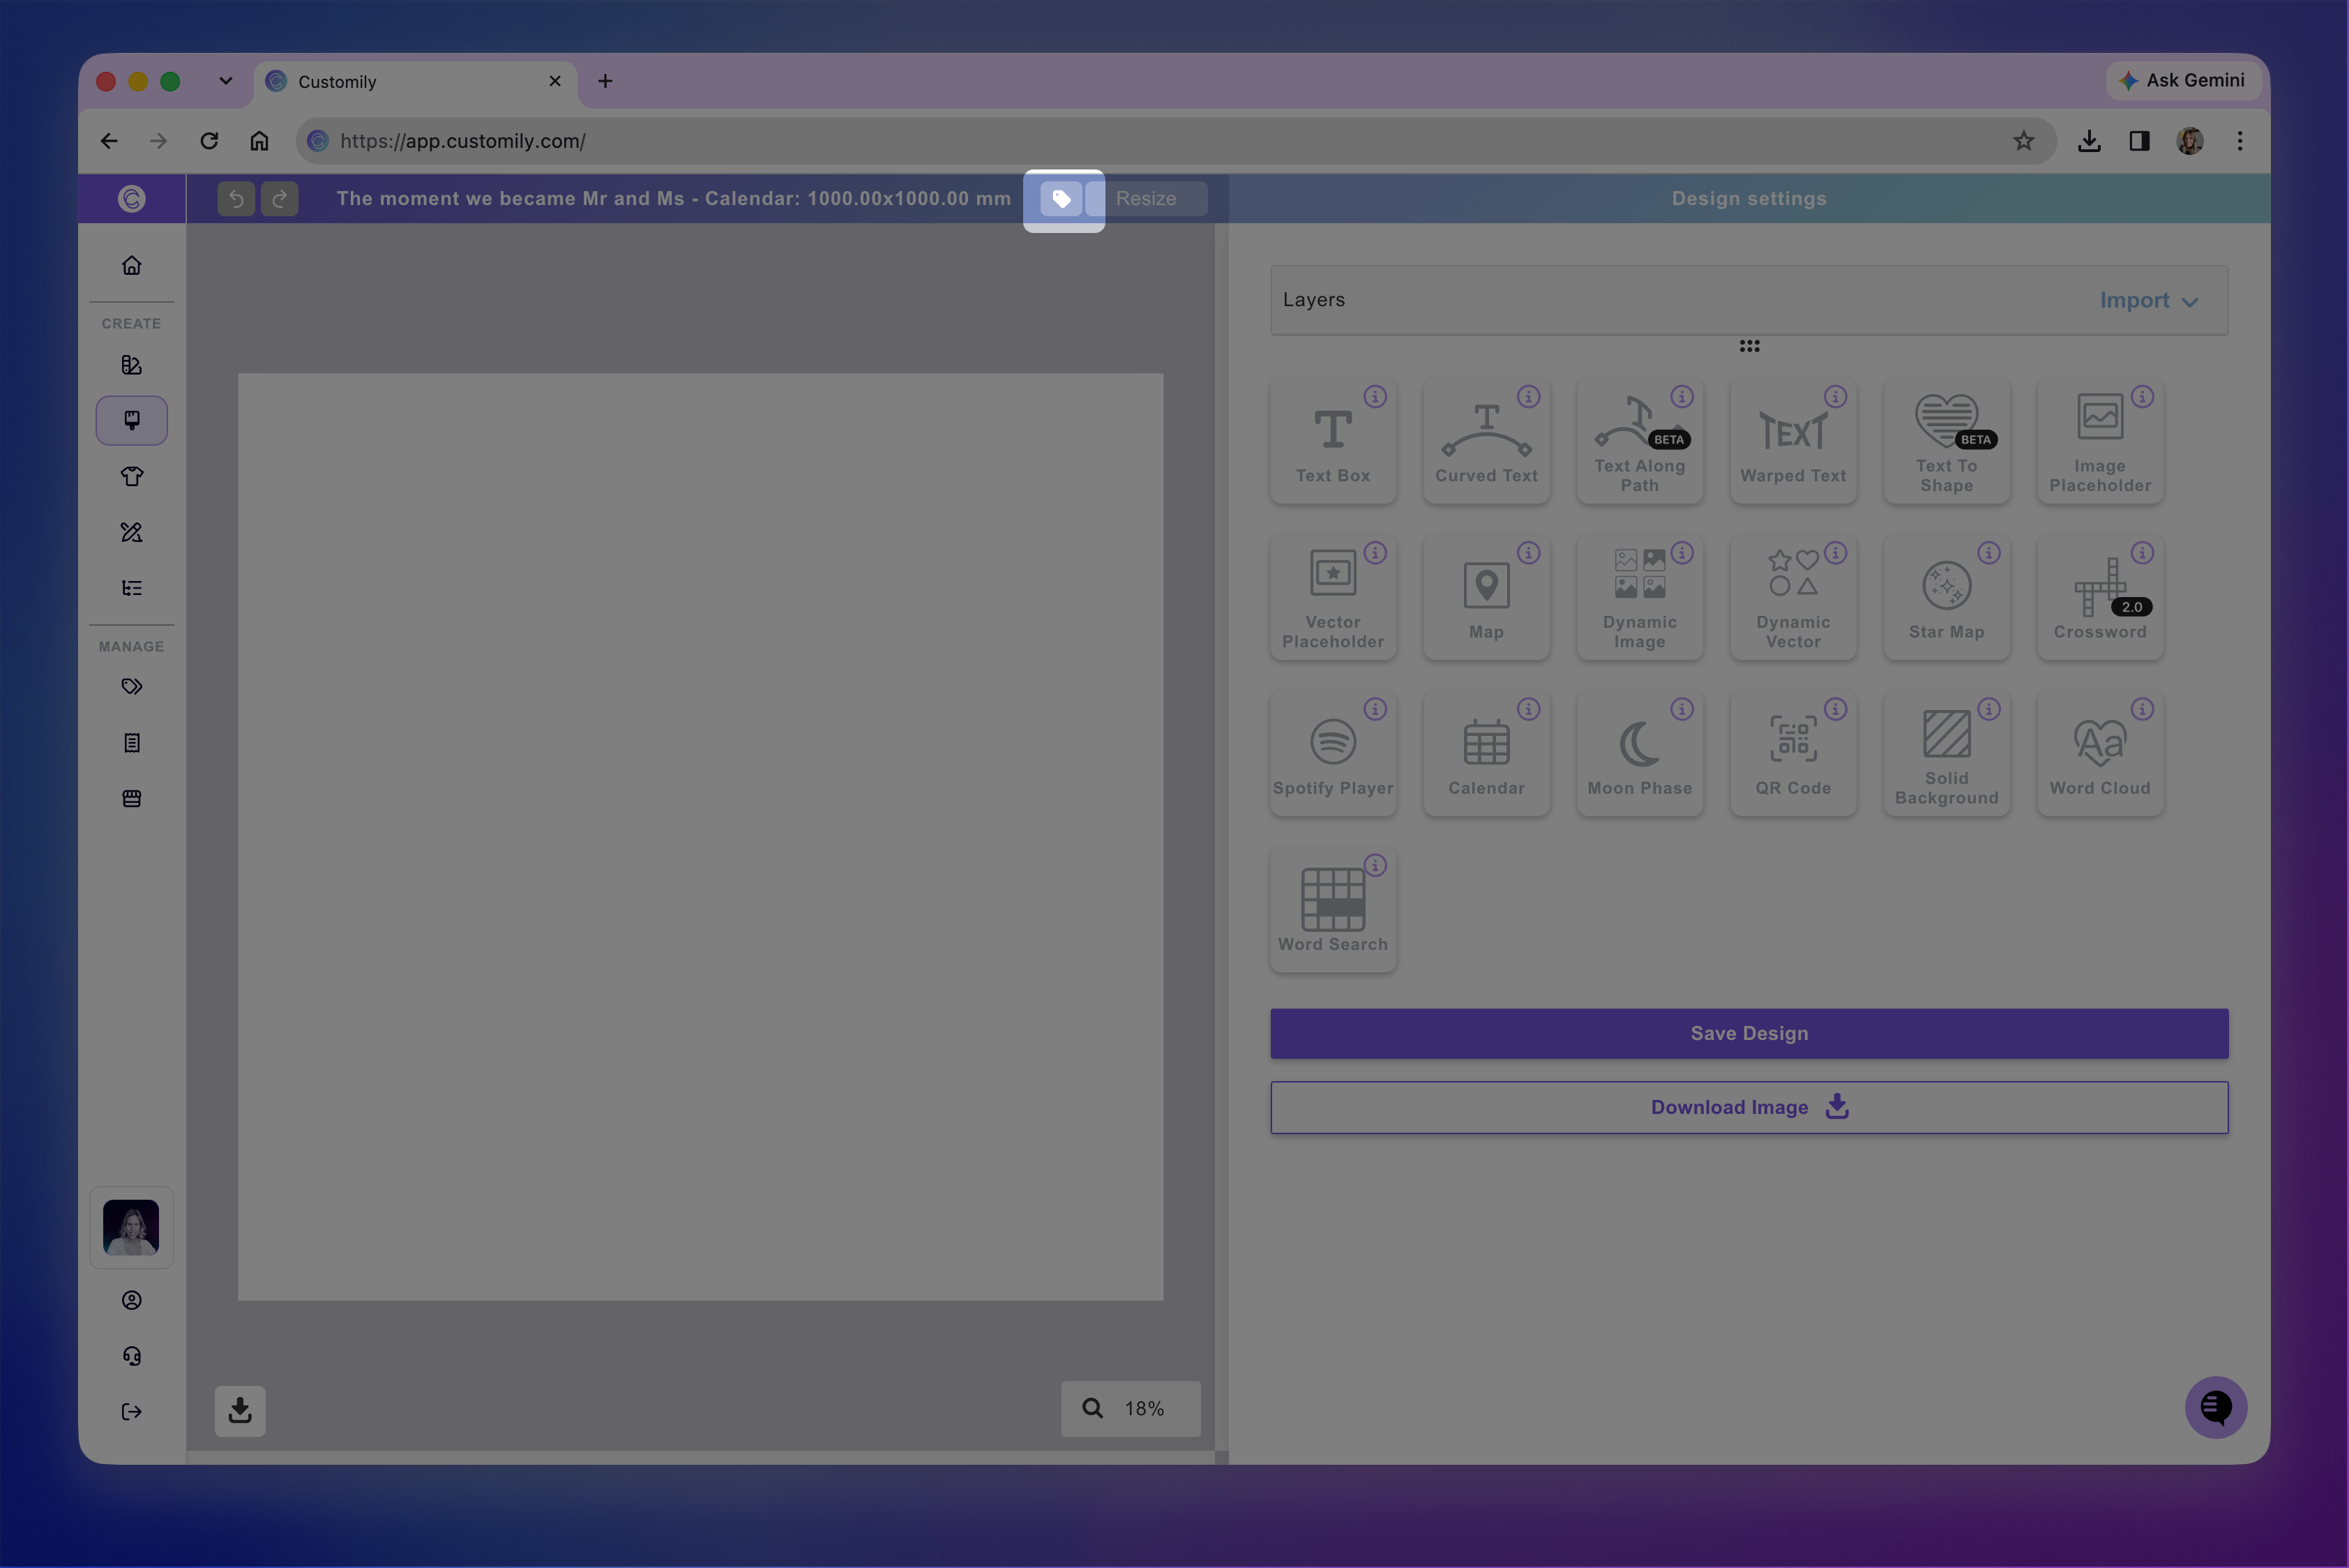Add a Moon Phase element
This screenshot has width=2349, height=1568.
tap(1640, 753)
